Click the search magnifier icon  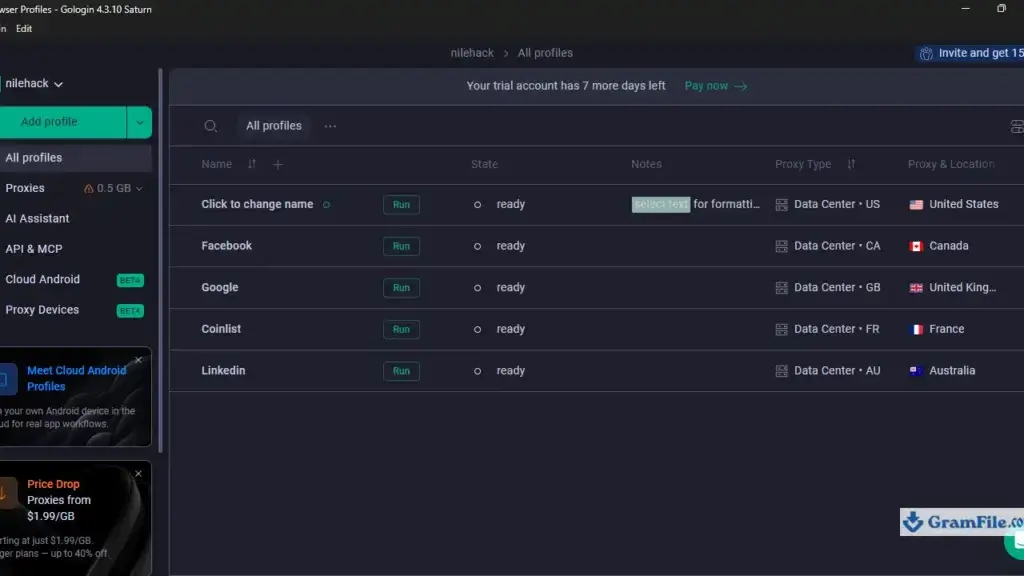pyautogui.click(x=210, y=126)
